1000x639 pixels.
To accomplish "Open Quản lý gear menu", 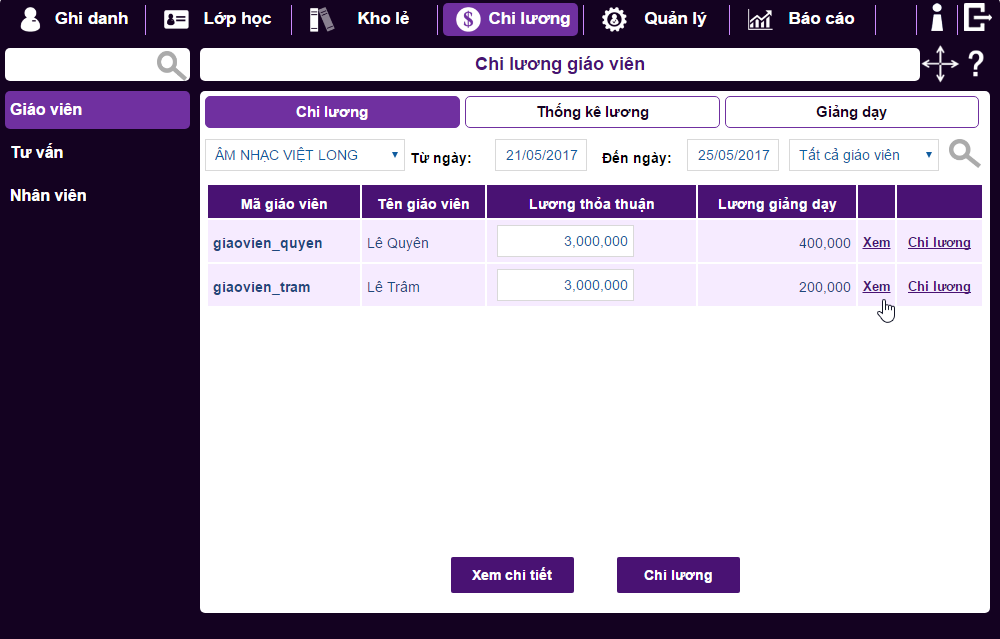I will point(656,19).
